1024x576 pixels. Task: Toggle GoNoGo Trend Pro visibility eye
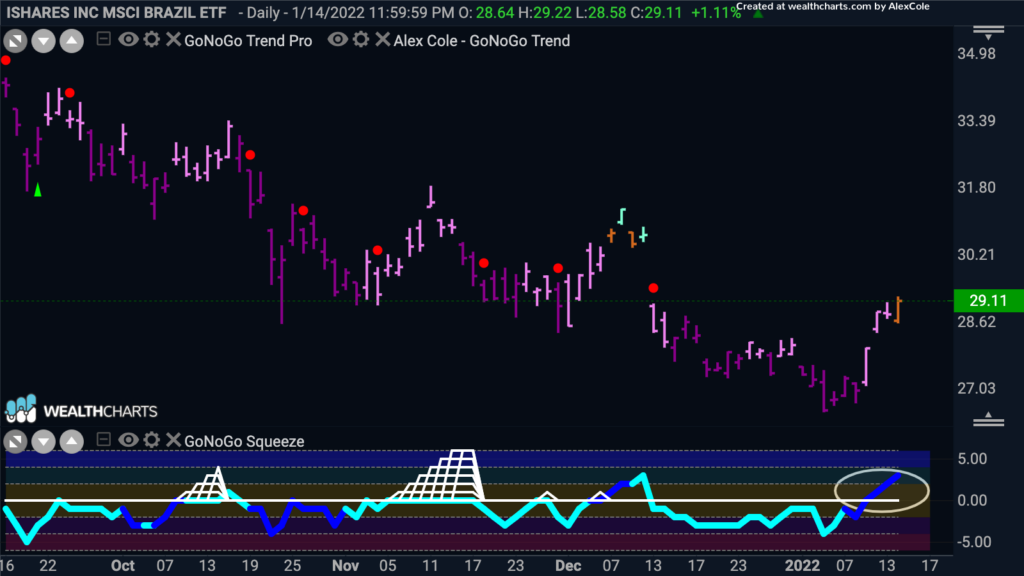128,40
